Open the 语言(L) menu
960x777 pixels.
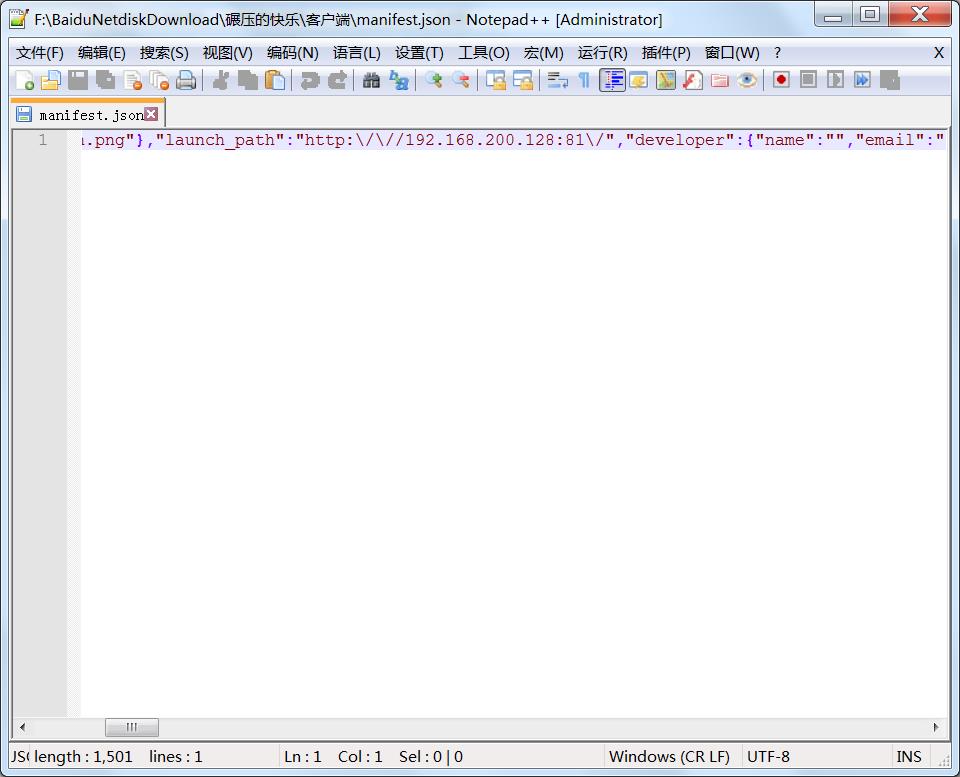pos(356,53)
